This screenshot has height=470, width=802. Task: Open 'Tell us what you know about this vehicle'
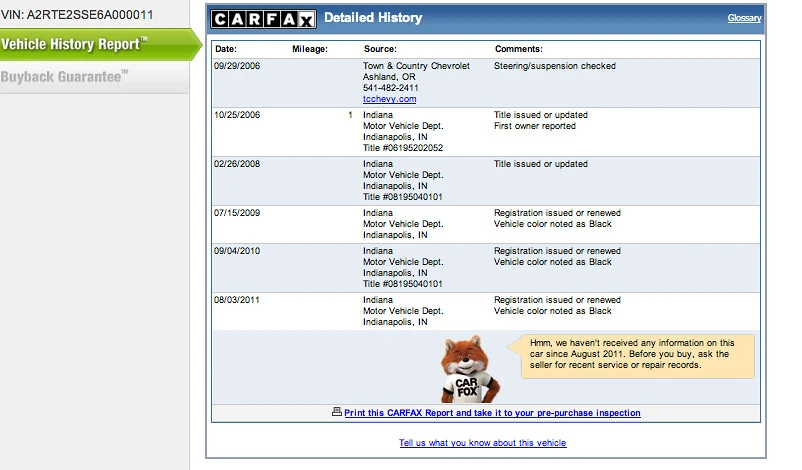(482, 443)
